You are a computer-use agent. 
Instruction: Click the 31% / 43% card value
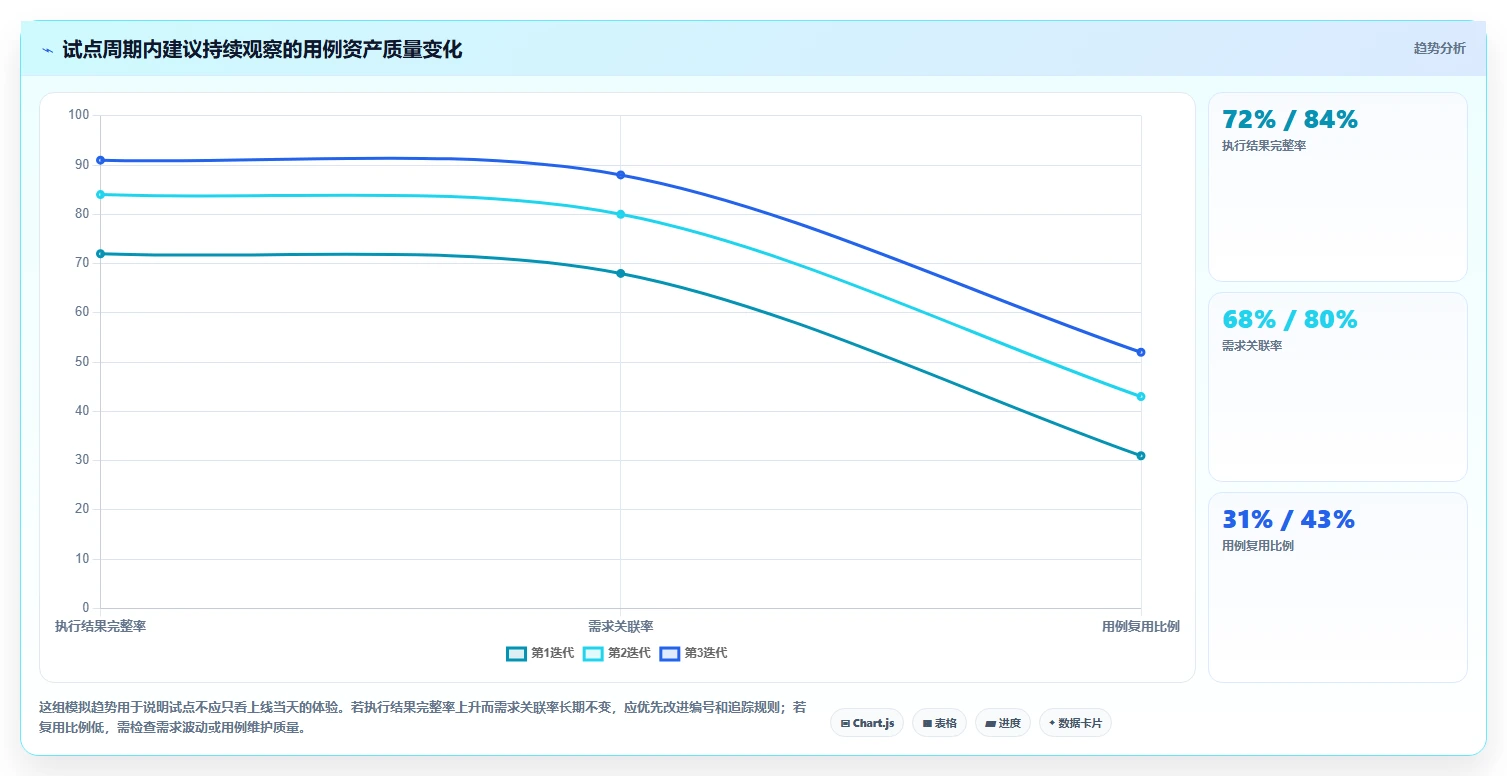[1288, 520]
